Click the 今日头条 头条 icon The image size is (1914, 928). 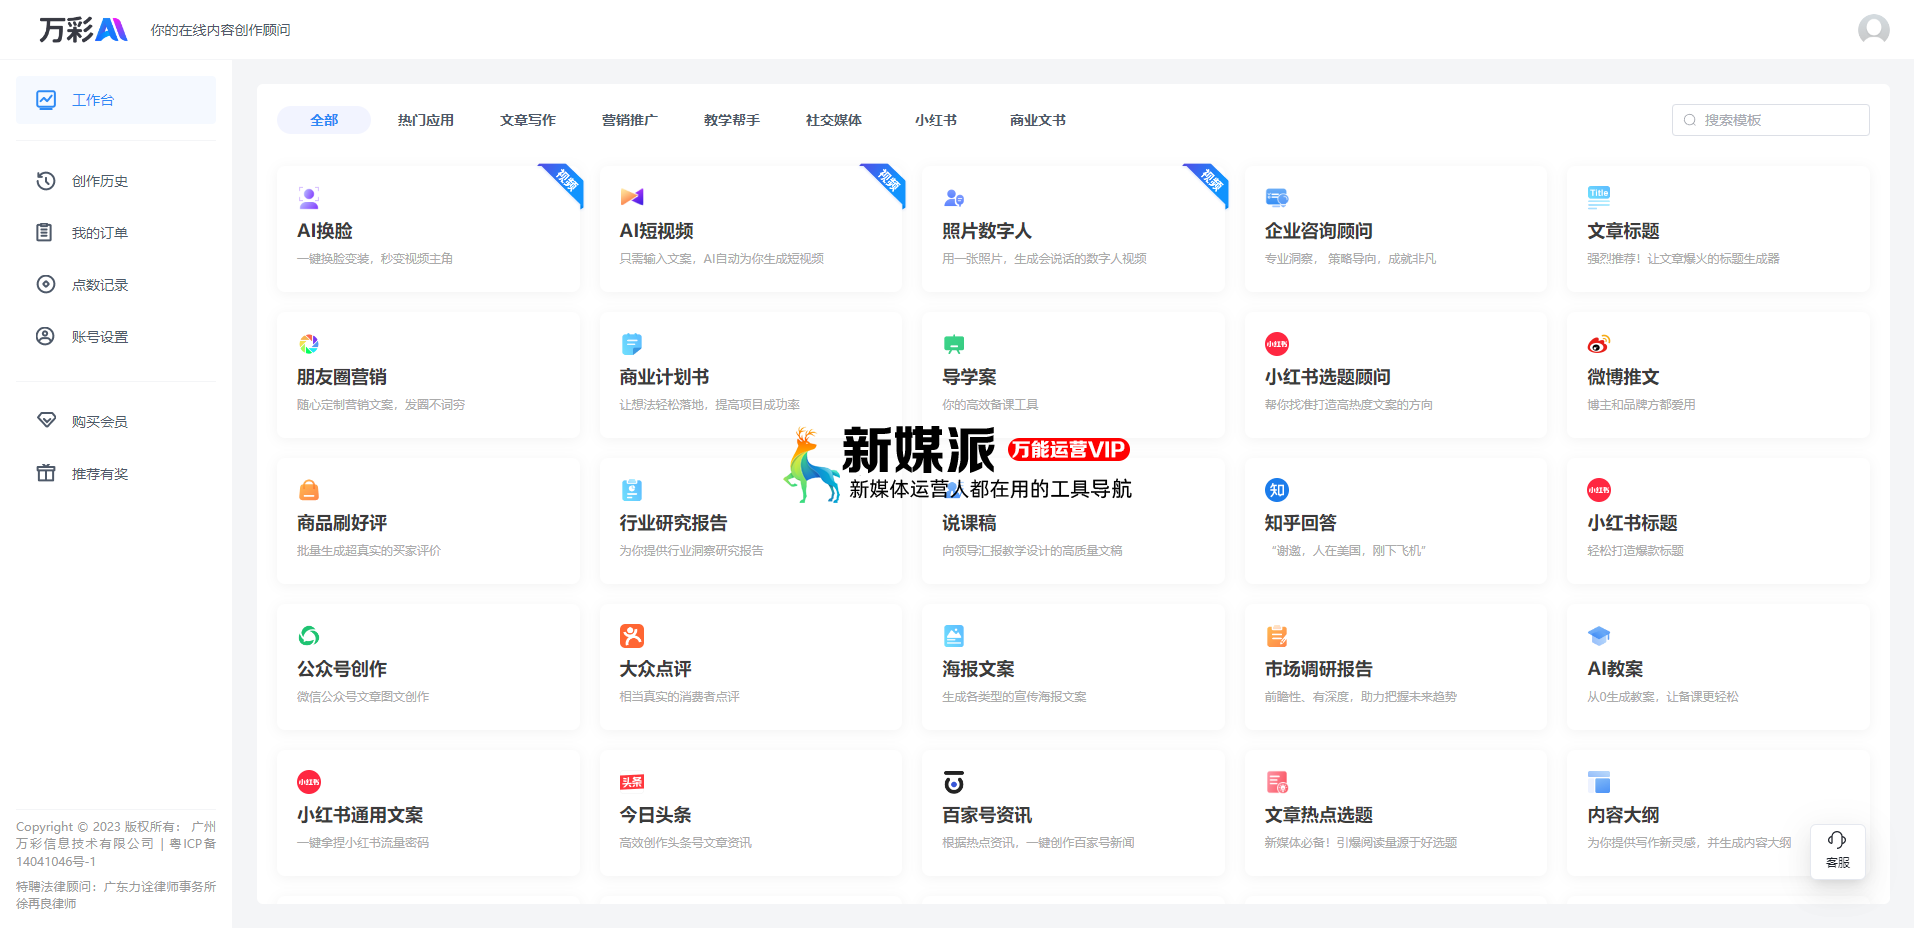click(x=632, y=782)
